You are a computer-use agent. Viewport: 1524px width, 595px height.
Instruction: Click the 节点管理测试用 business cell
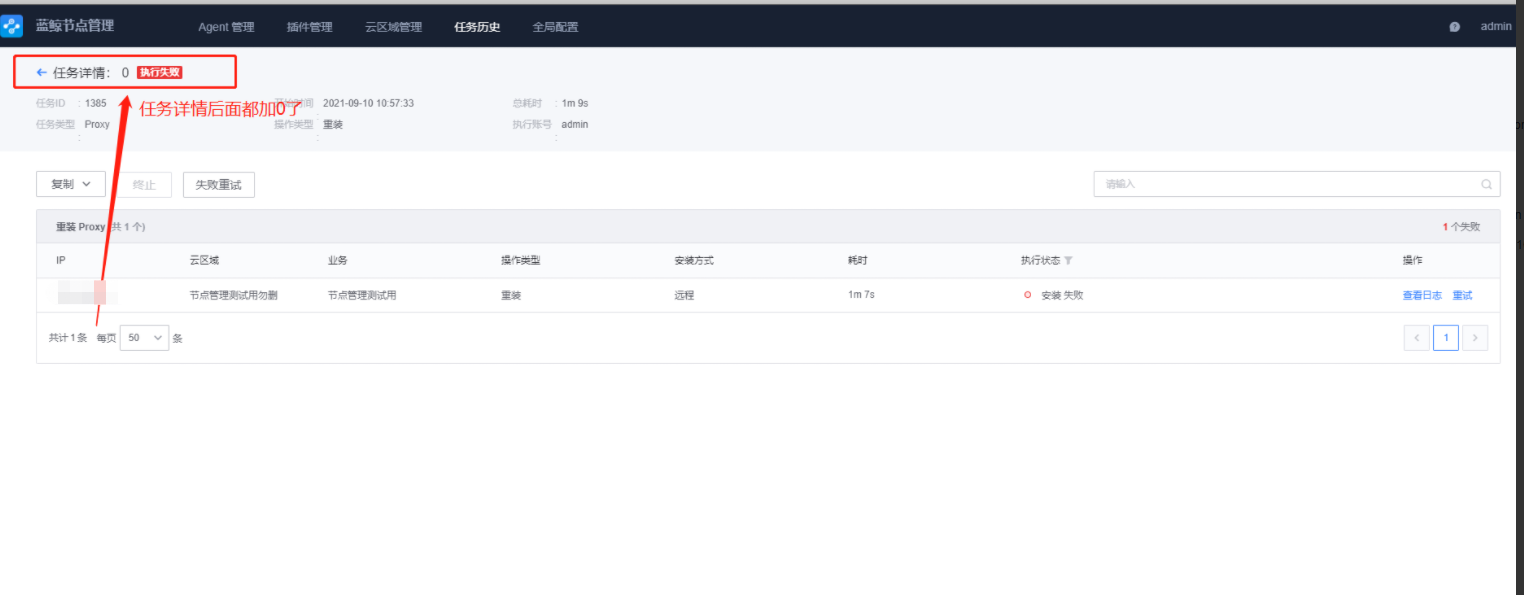(x=362, y=296)
